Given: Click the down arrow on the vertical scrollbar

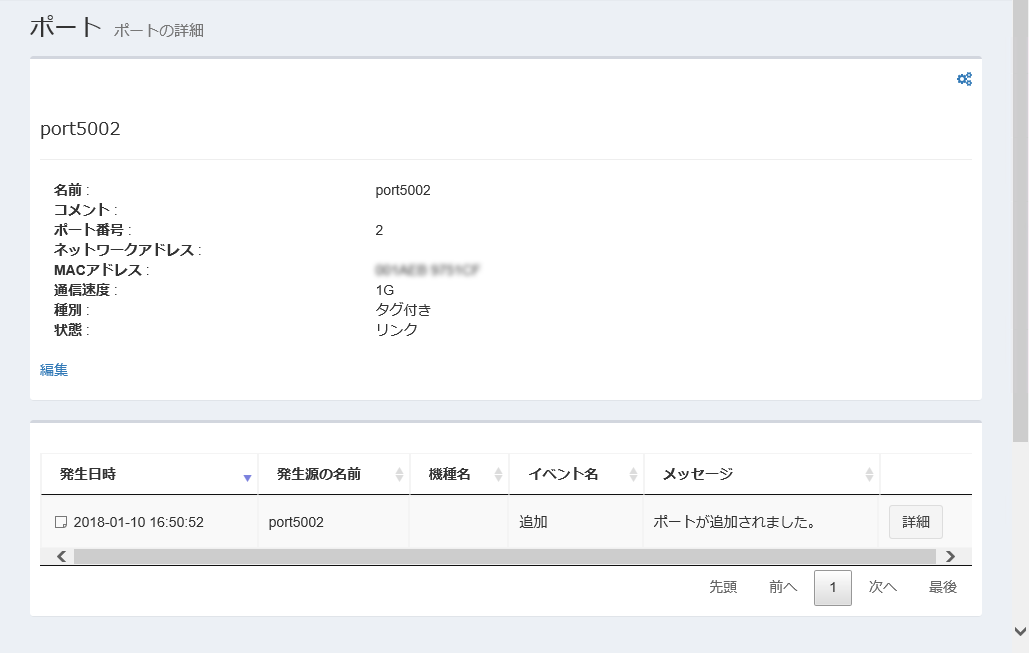Looking at the screenshot, I should coord(1020,631).
